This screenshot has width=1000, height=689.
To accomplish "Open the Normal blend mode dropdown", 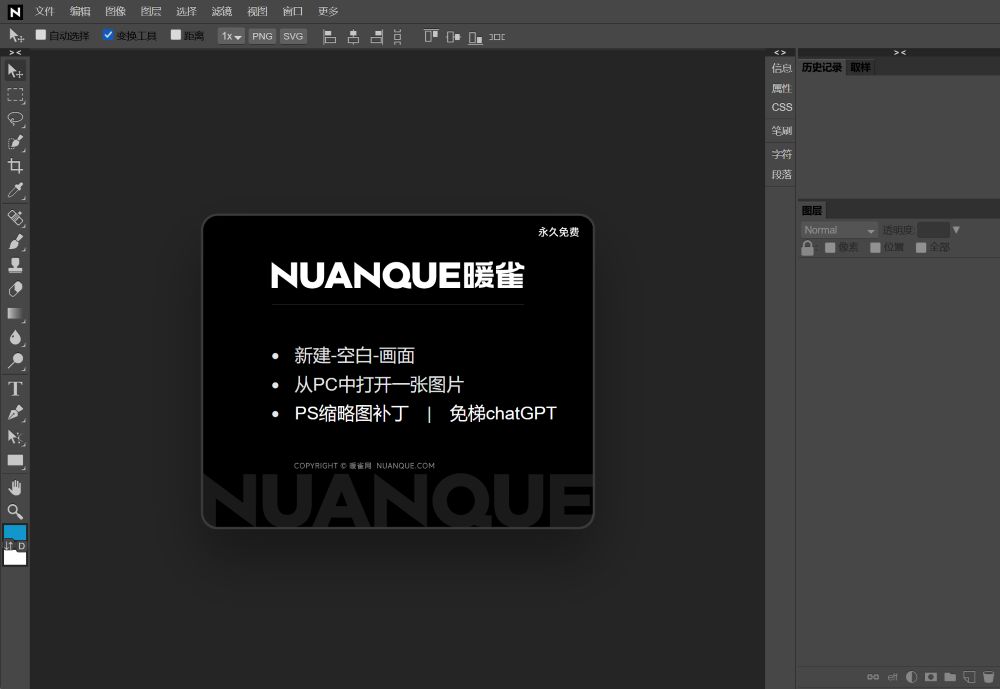I will pyautogui.click(x=839, y=230).
